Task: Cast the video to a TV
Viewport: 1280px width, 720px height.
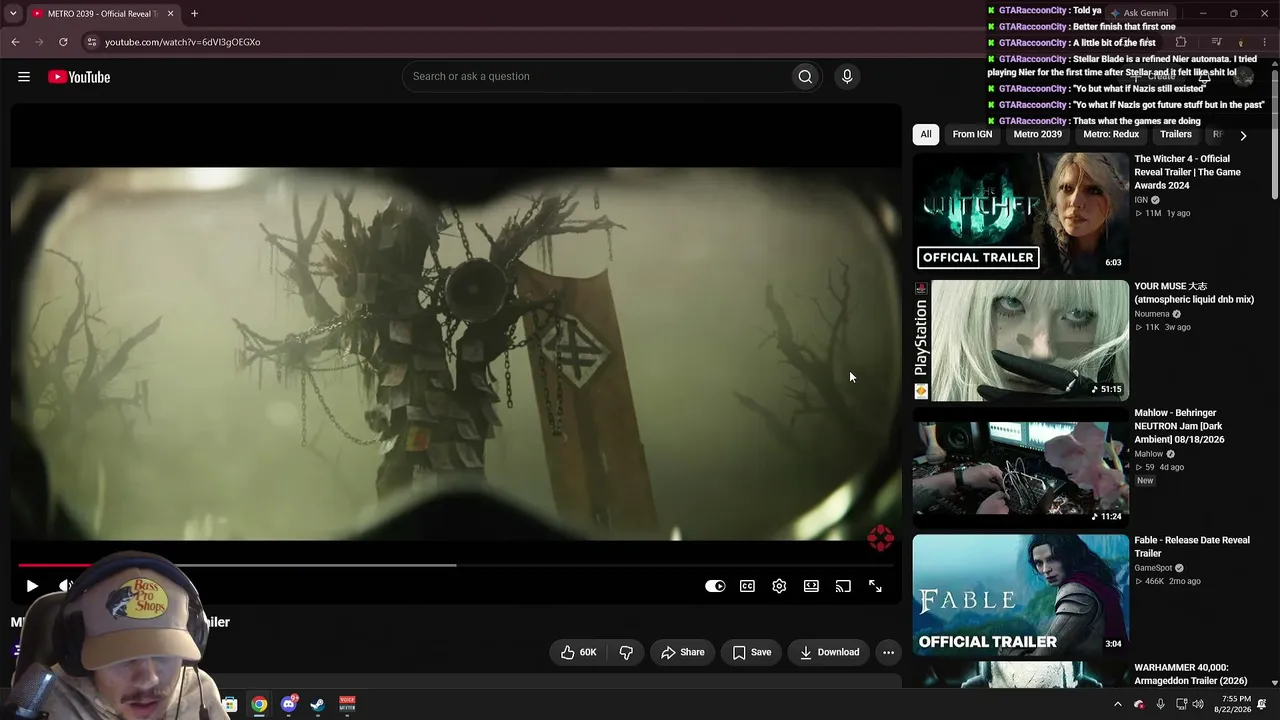Action: [843, 586]
